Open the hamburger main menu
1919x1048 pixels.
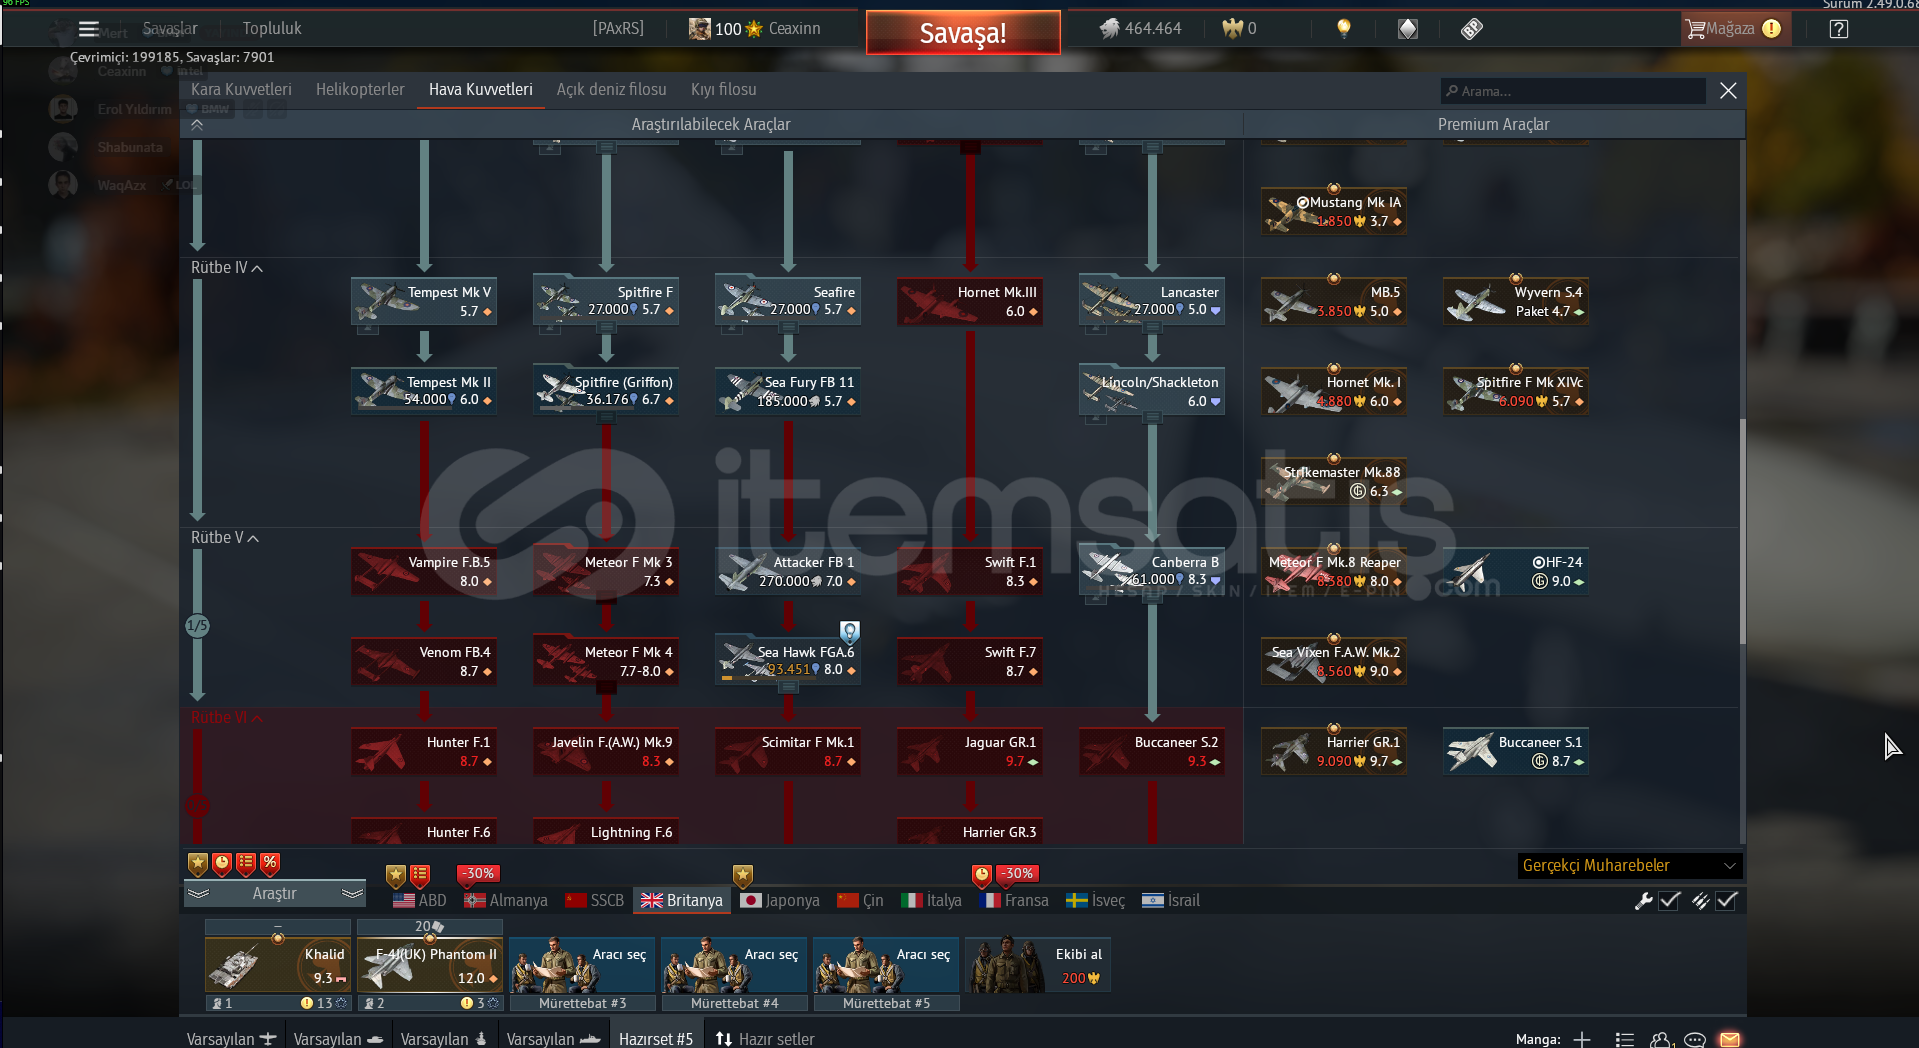coord(88,29)
